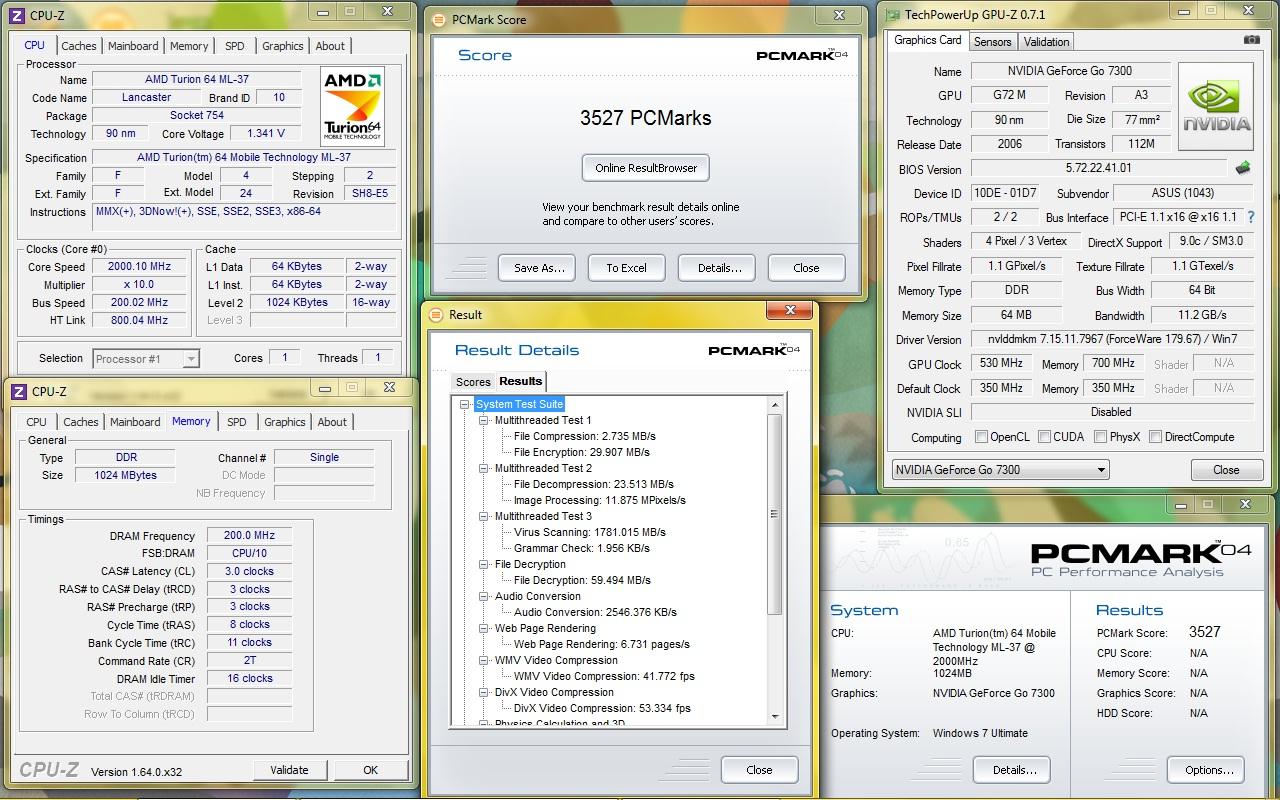Image resolution: width=1280 pixels, height=800 pixels.
Task: Toggle the OpenCL checkbox
Action: coord(982,437)
